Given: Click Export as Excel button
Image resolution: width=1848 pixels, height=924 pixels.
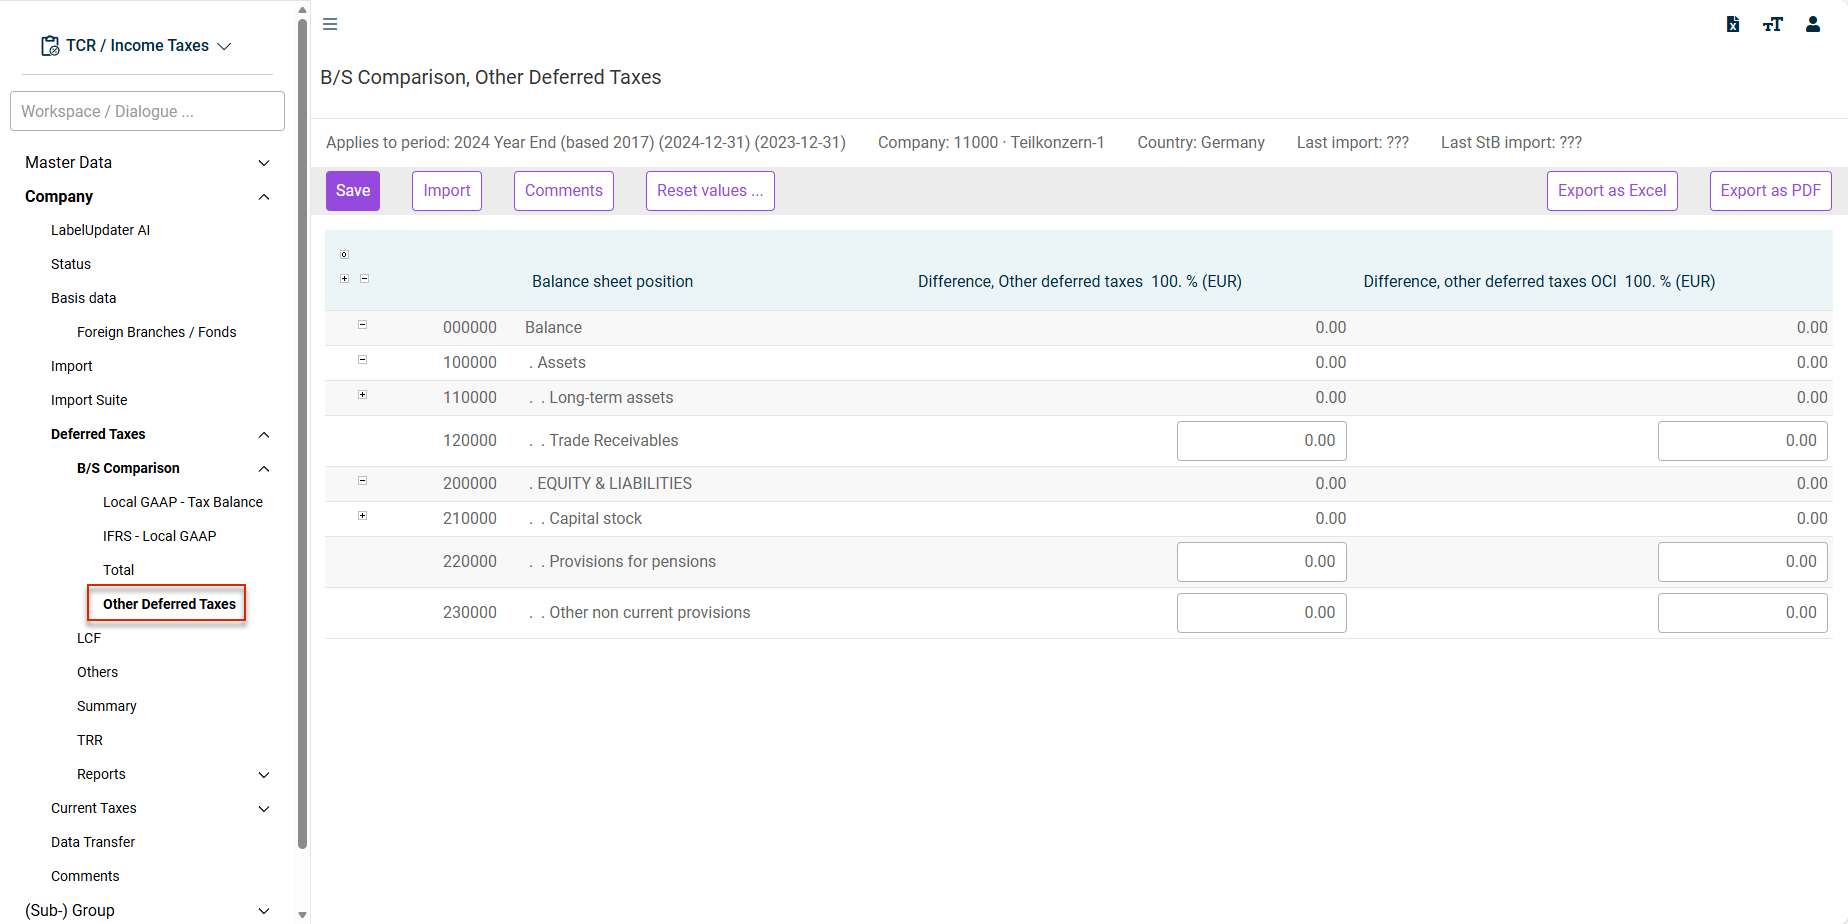Looking at the screenshot, I should click(1612, 191).
